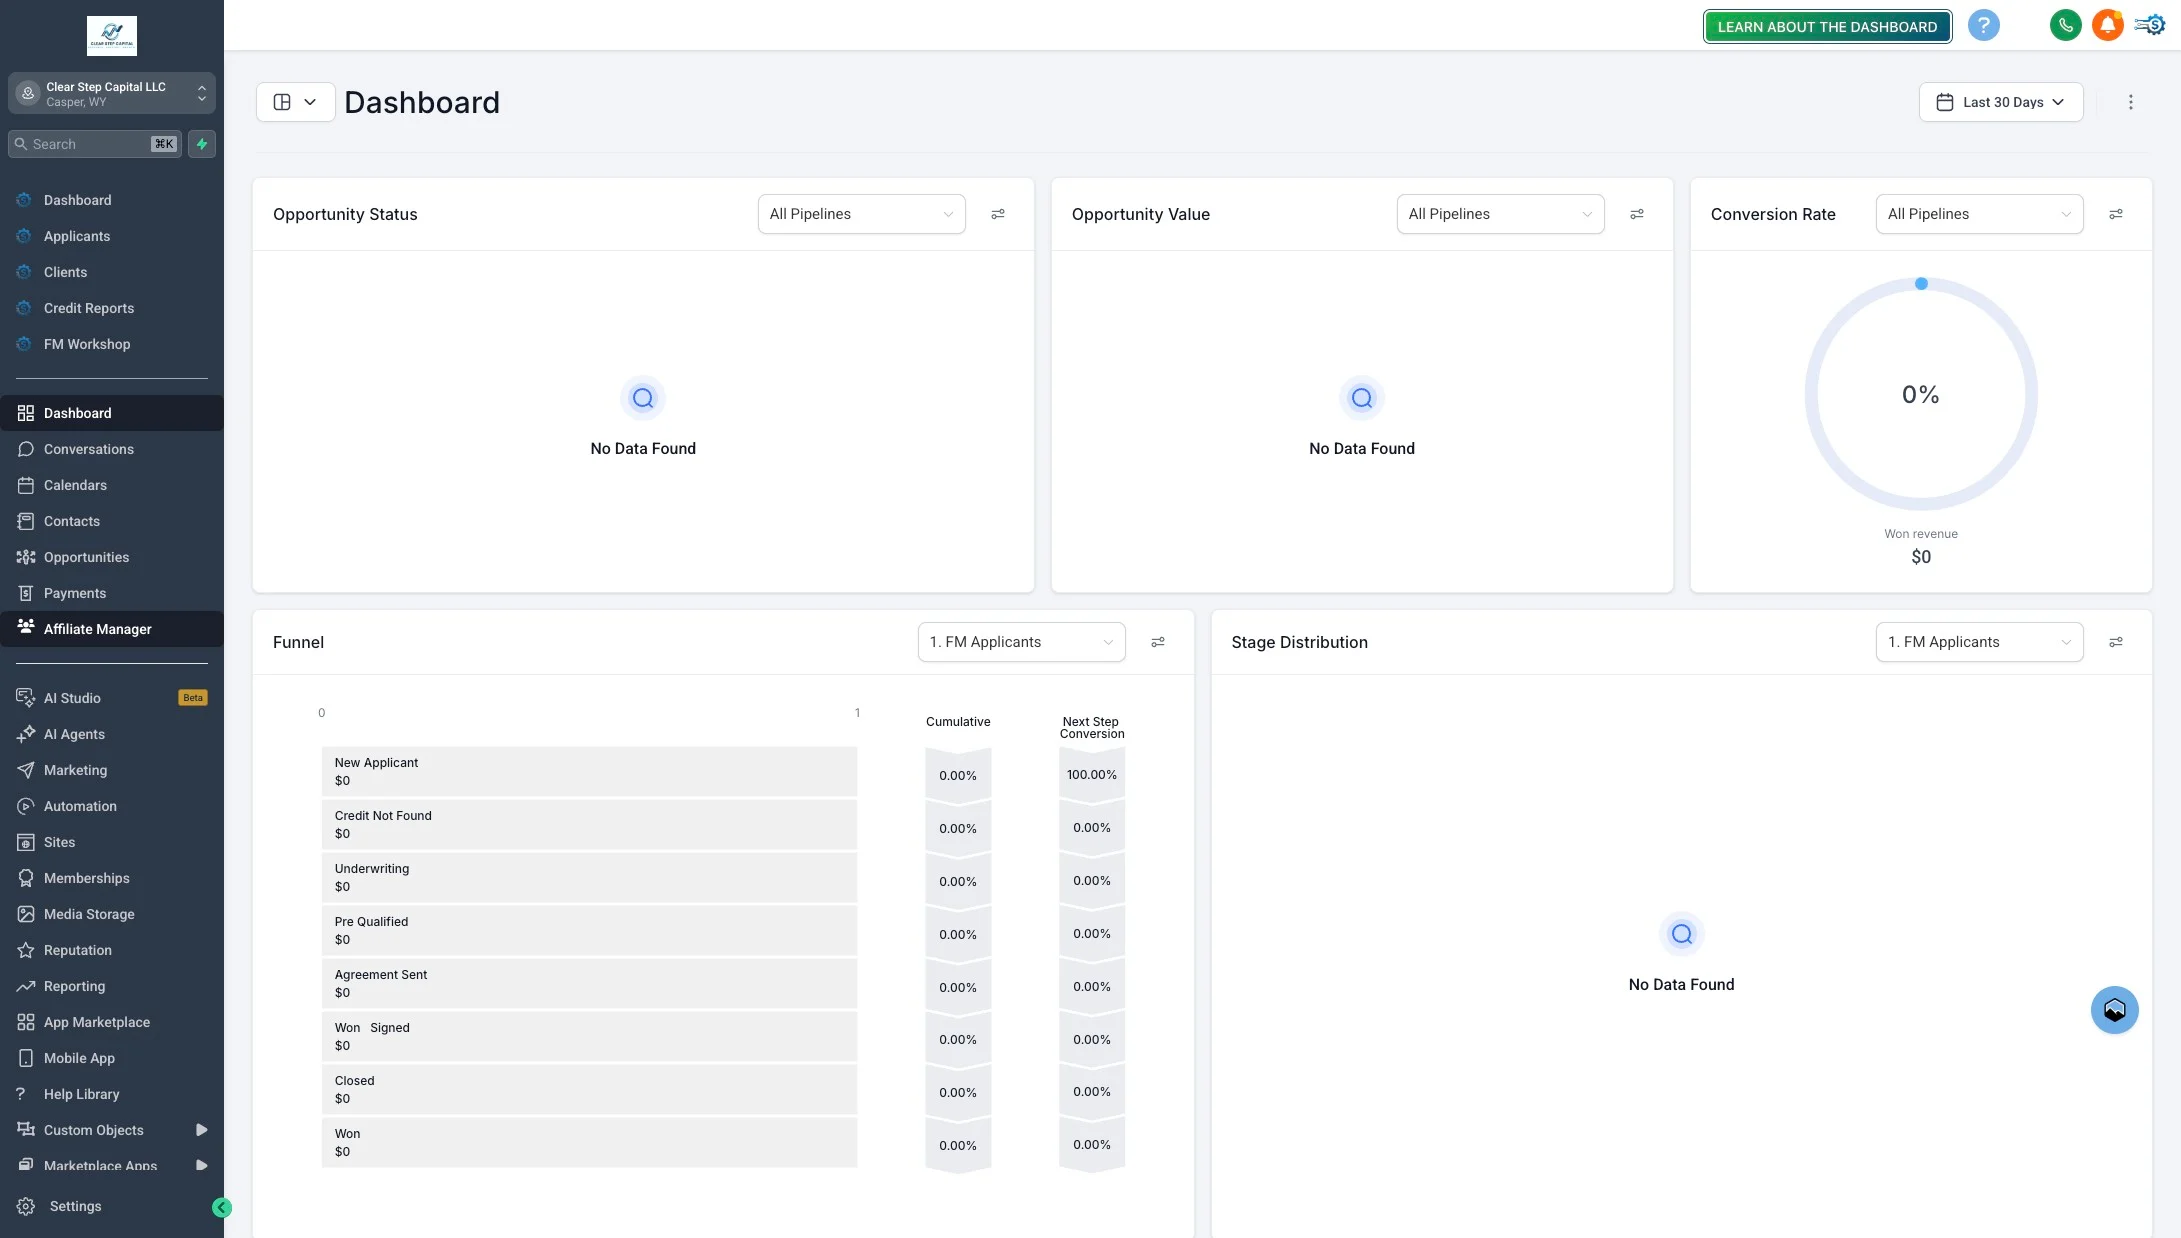Open Mobile App section

pos(112,1058)
